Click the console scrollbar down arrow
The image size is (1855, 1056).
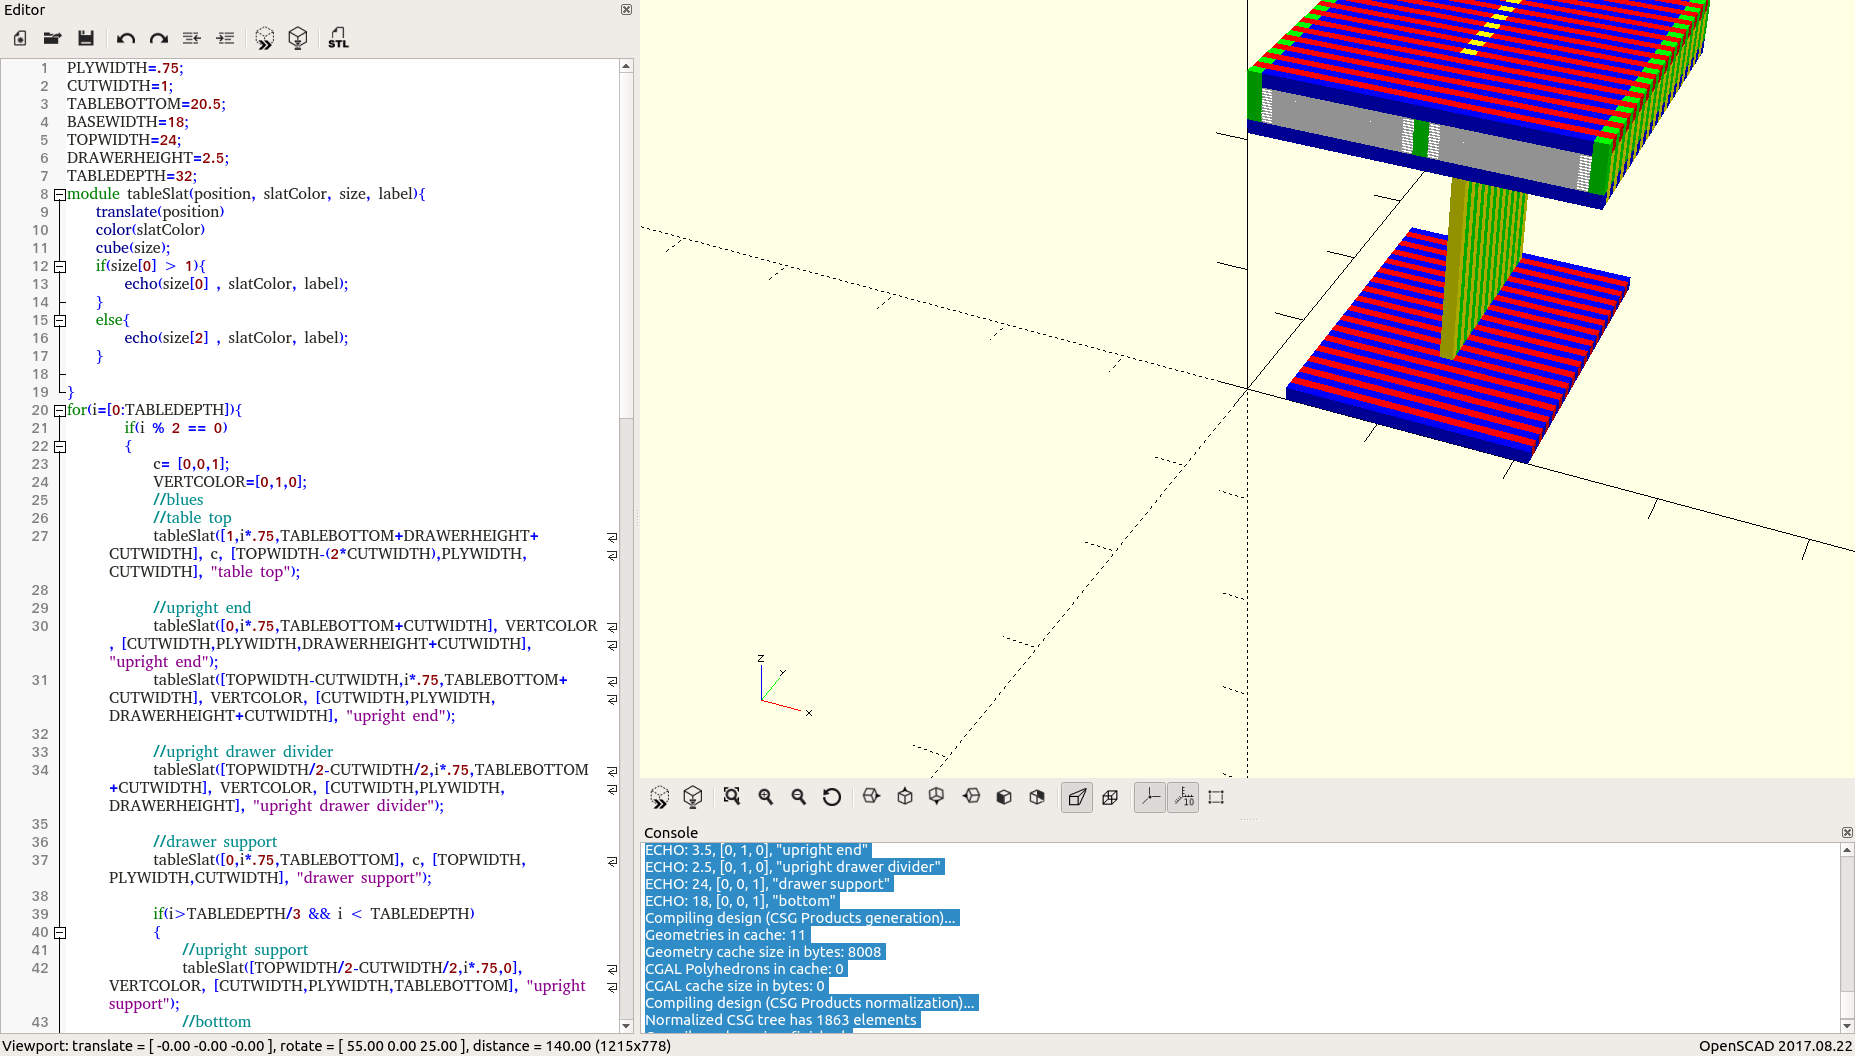pyautogui.click(x=1847, y=1025)
